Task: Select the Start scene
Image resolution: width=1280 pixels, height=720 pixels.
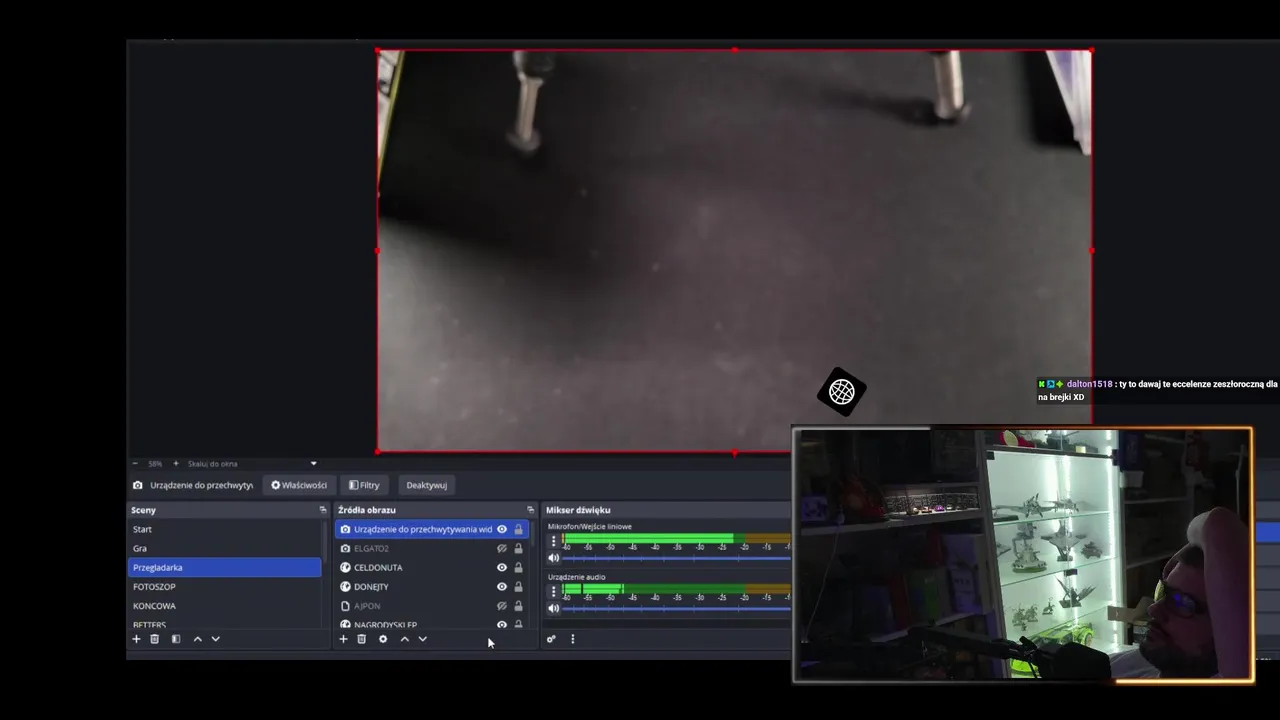Action: [225, 529]
